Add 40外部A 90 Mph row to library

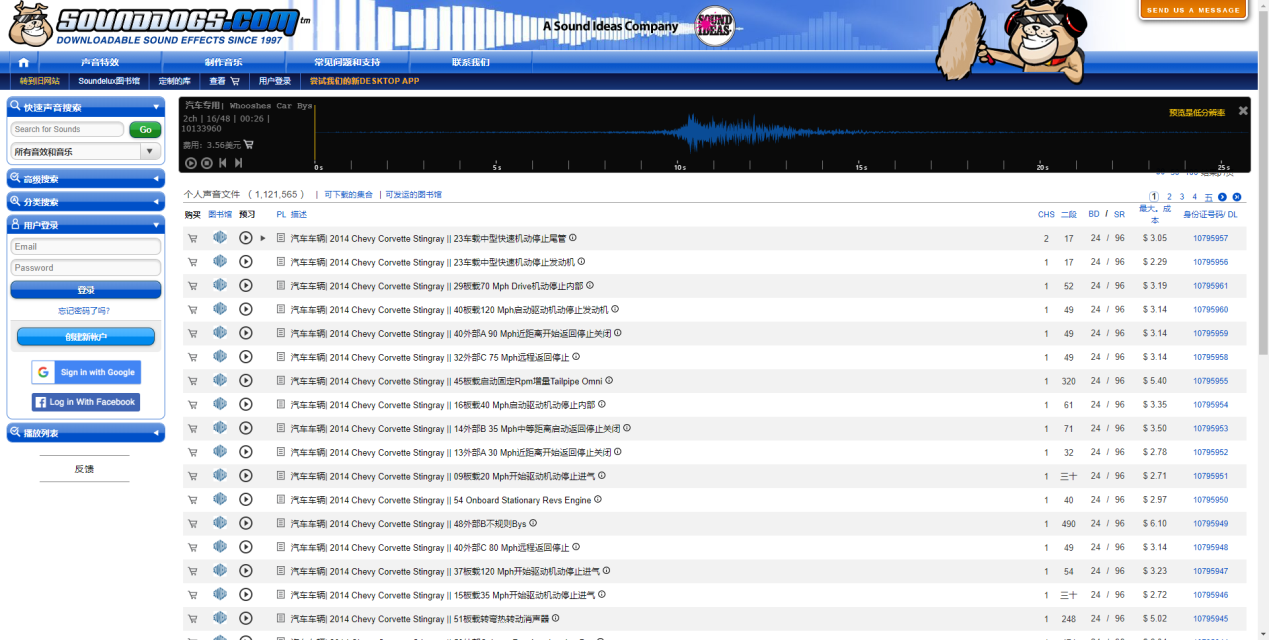pos(220,333)
